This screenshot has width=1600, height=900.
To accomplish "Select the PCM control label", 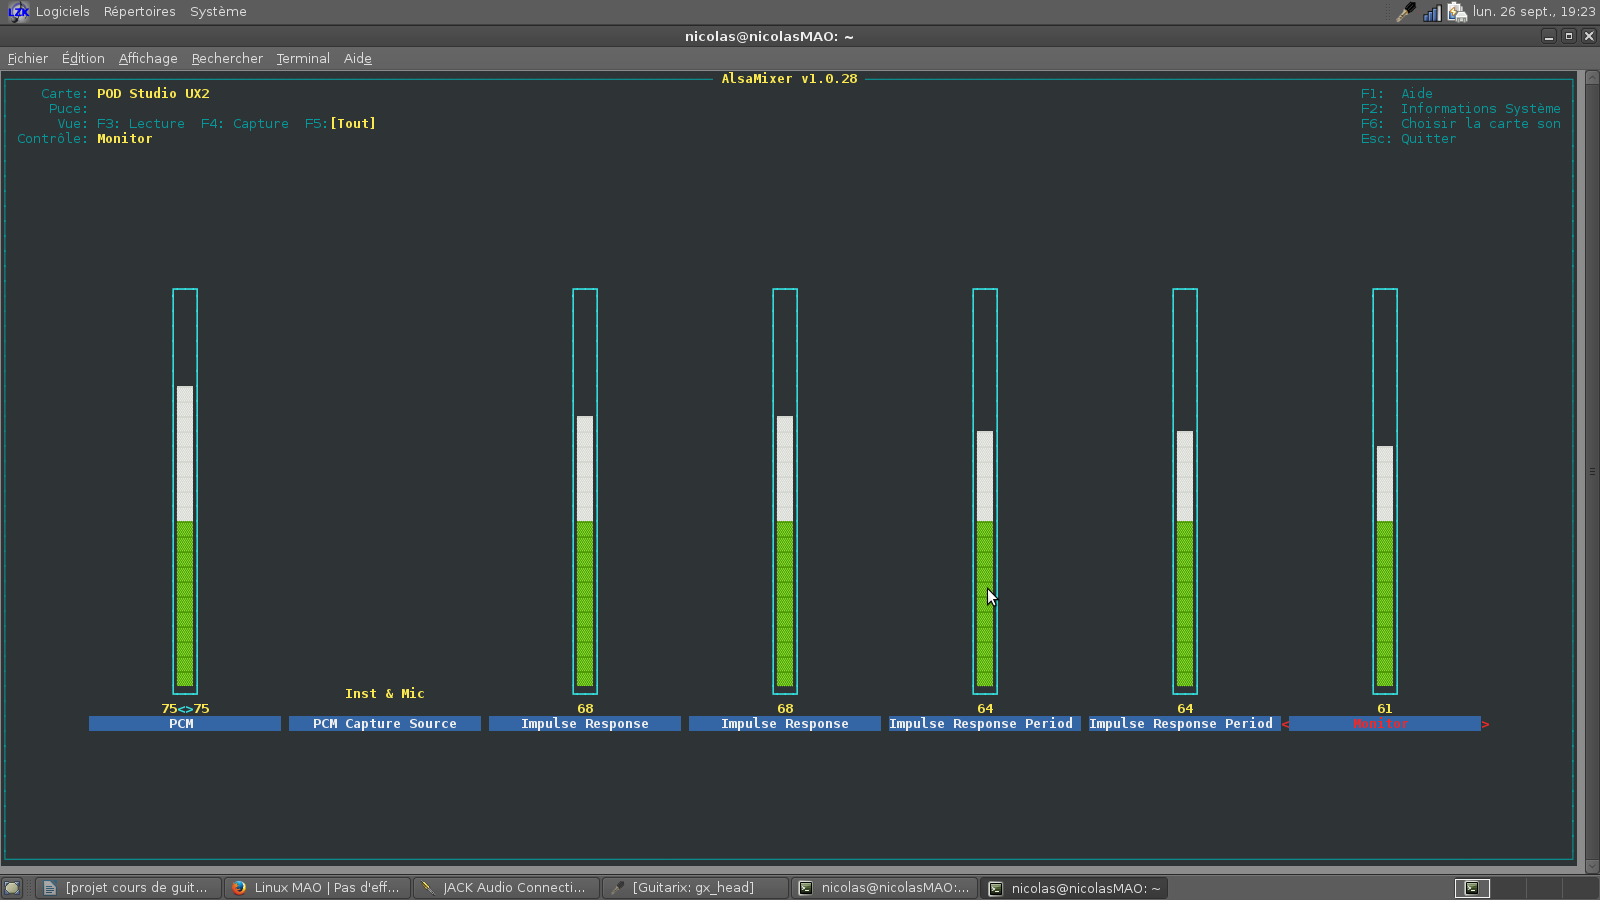I will [185, 724].
